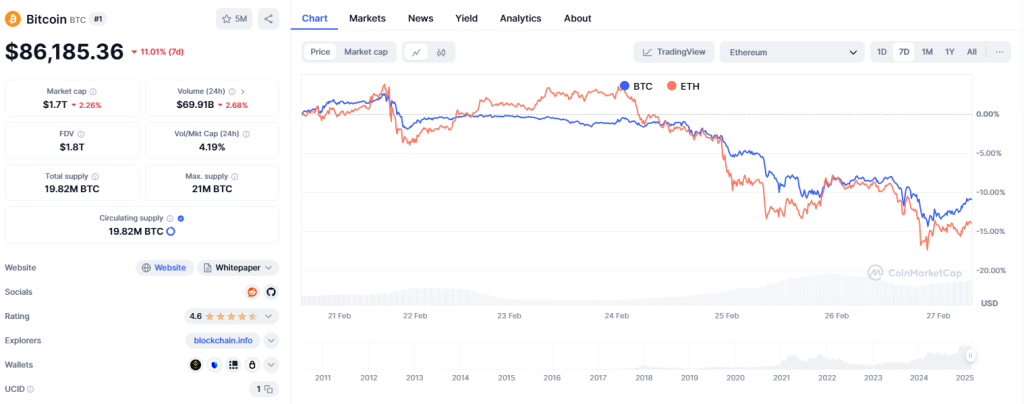Switch to the About tab
Viewport: 1024px width, 404px height.
click(577, 18)
